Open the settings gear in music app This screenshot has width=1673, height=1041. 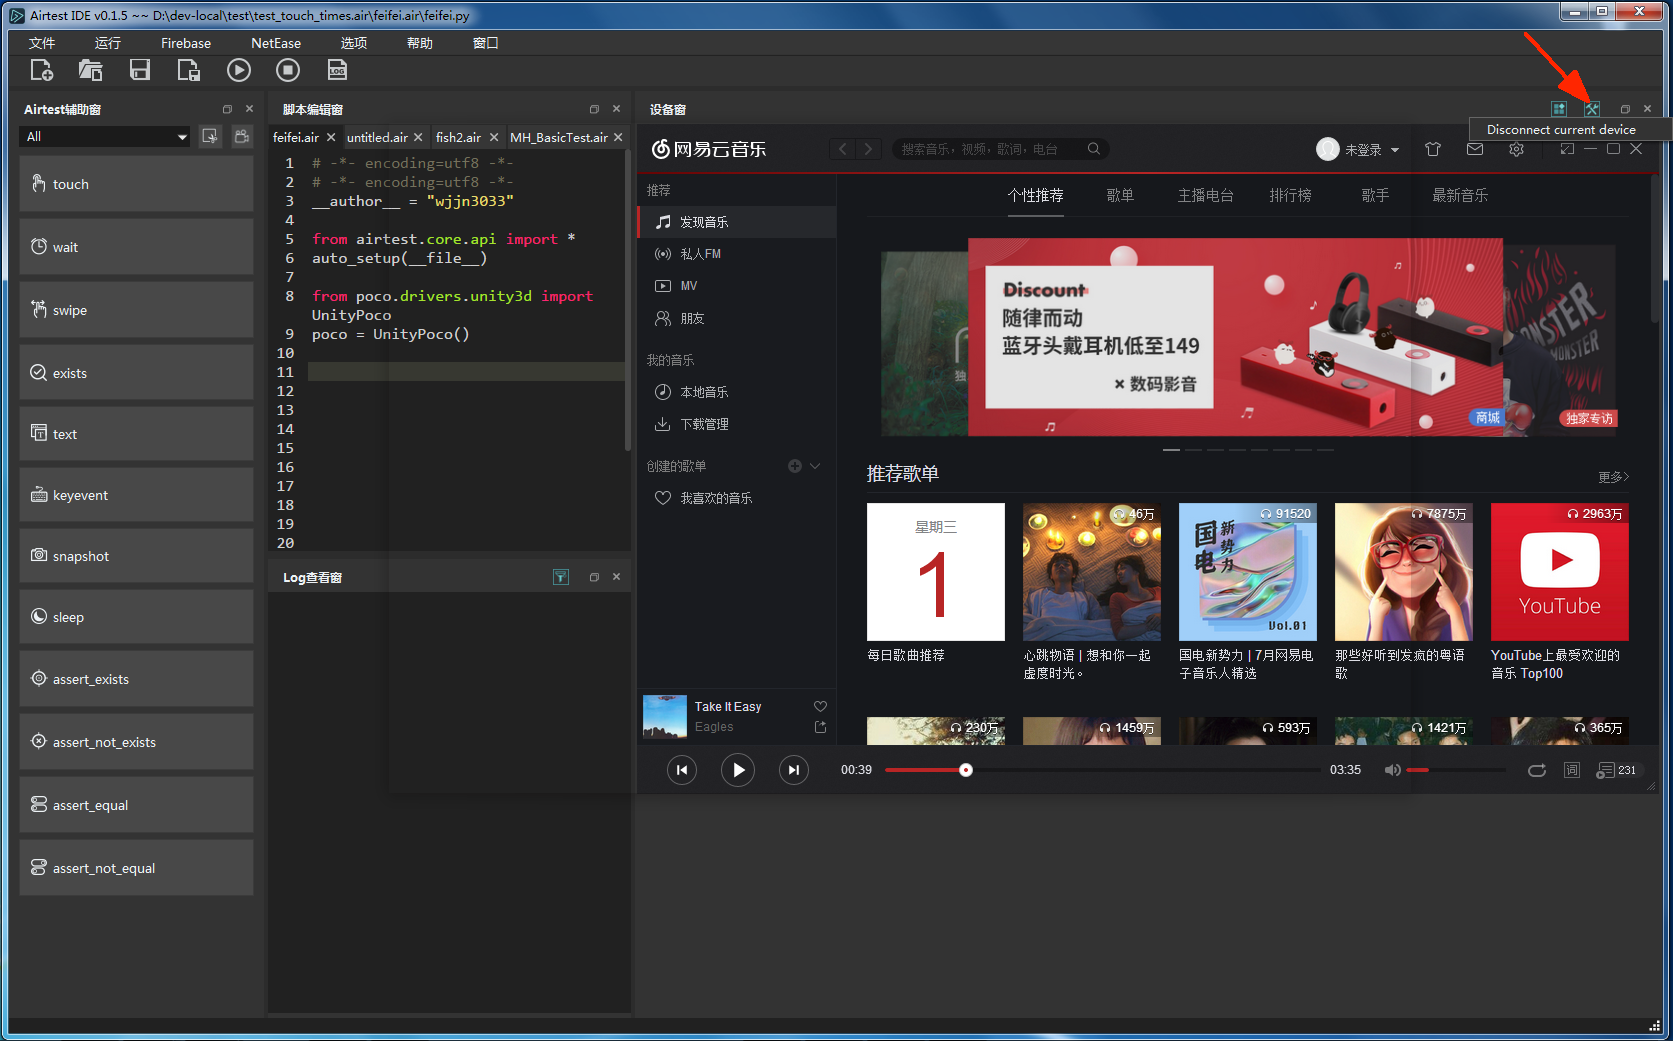point(1517,149)
